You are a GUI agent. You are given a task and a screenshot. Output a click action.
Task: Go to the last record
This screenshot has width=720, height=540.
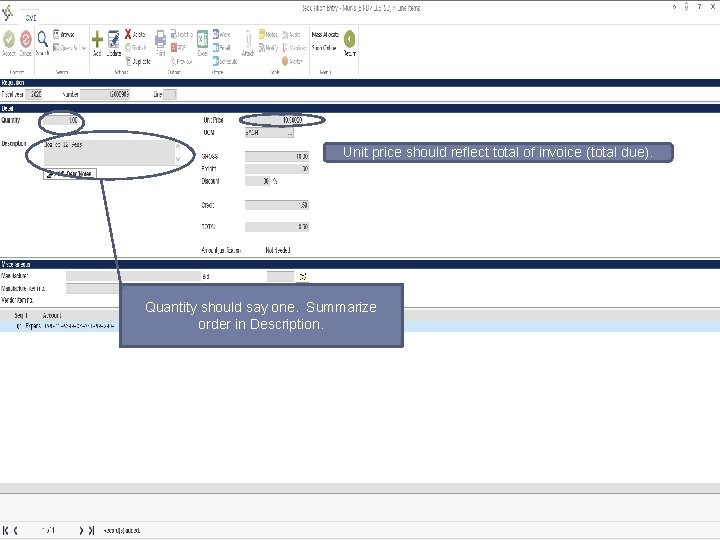coord(91,530)
